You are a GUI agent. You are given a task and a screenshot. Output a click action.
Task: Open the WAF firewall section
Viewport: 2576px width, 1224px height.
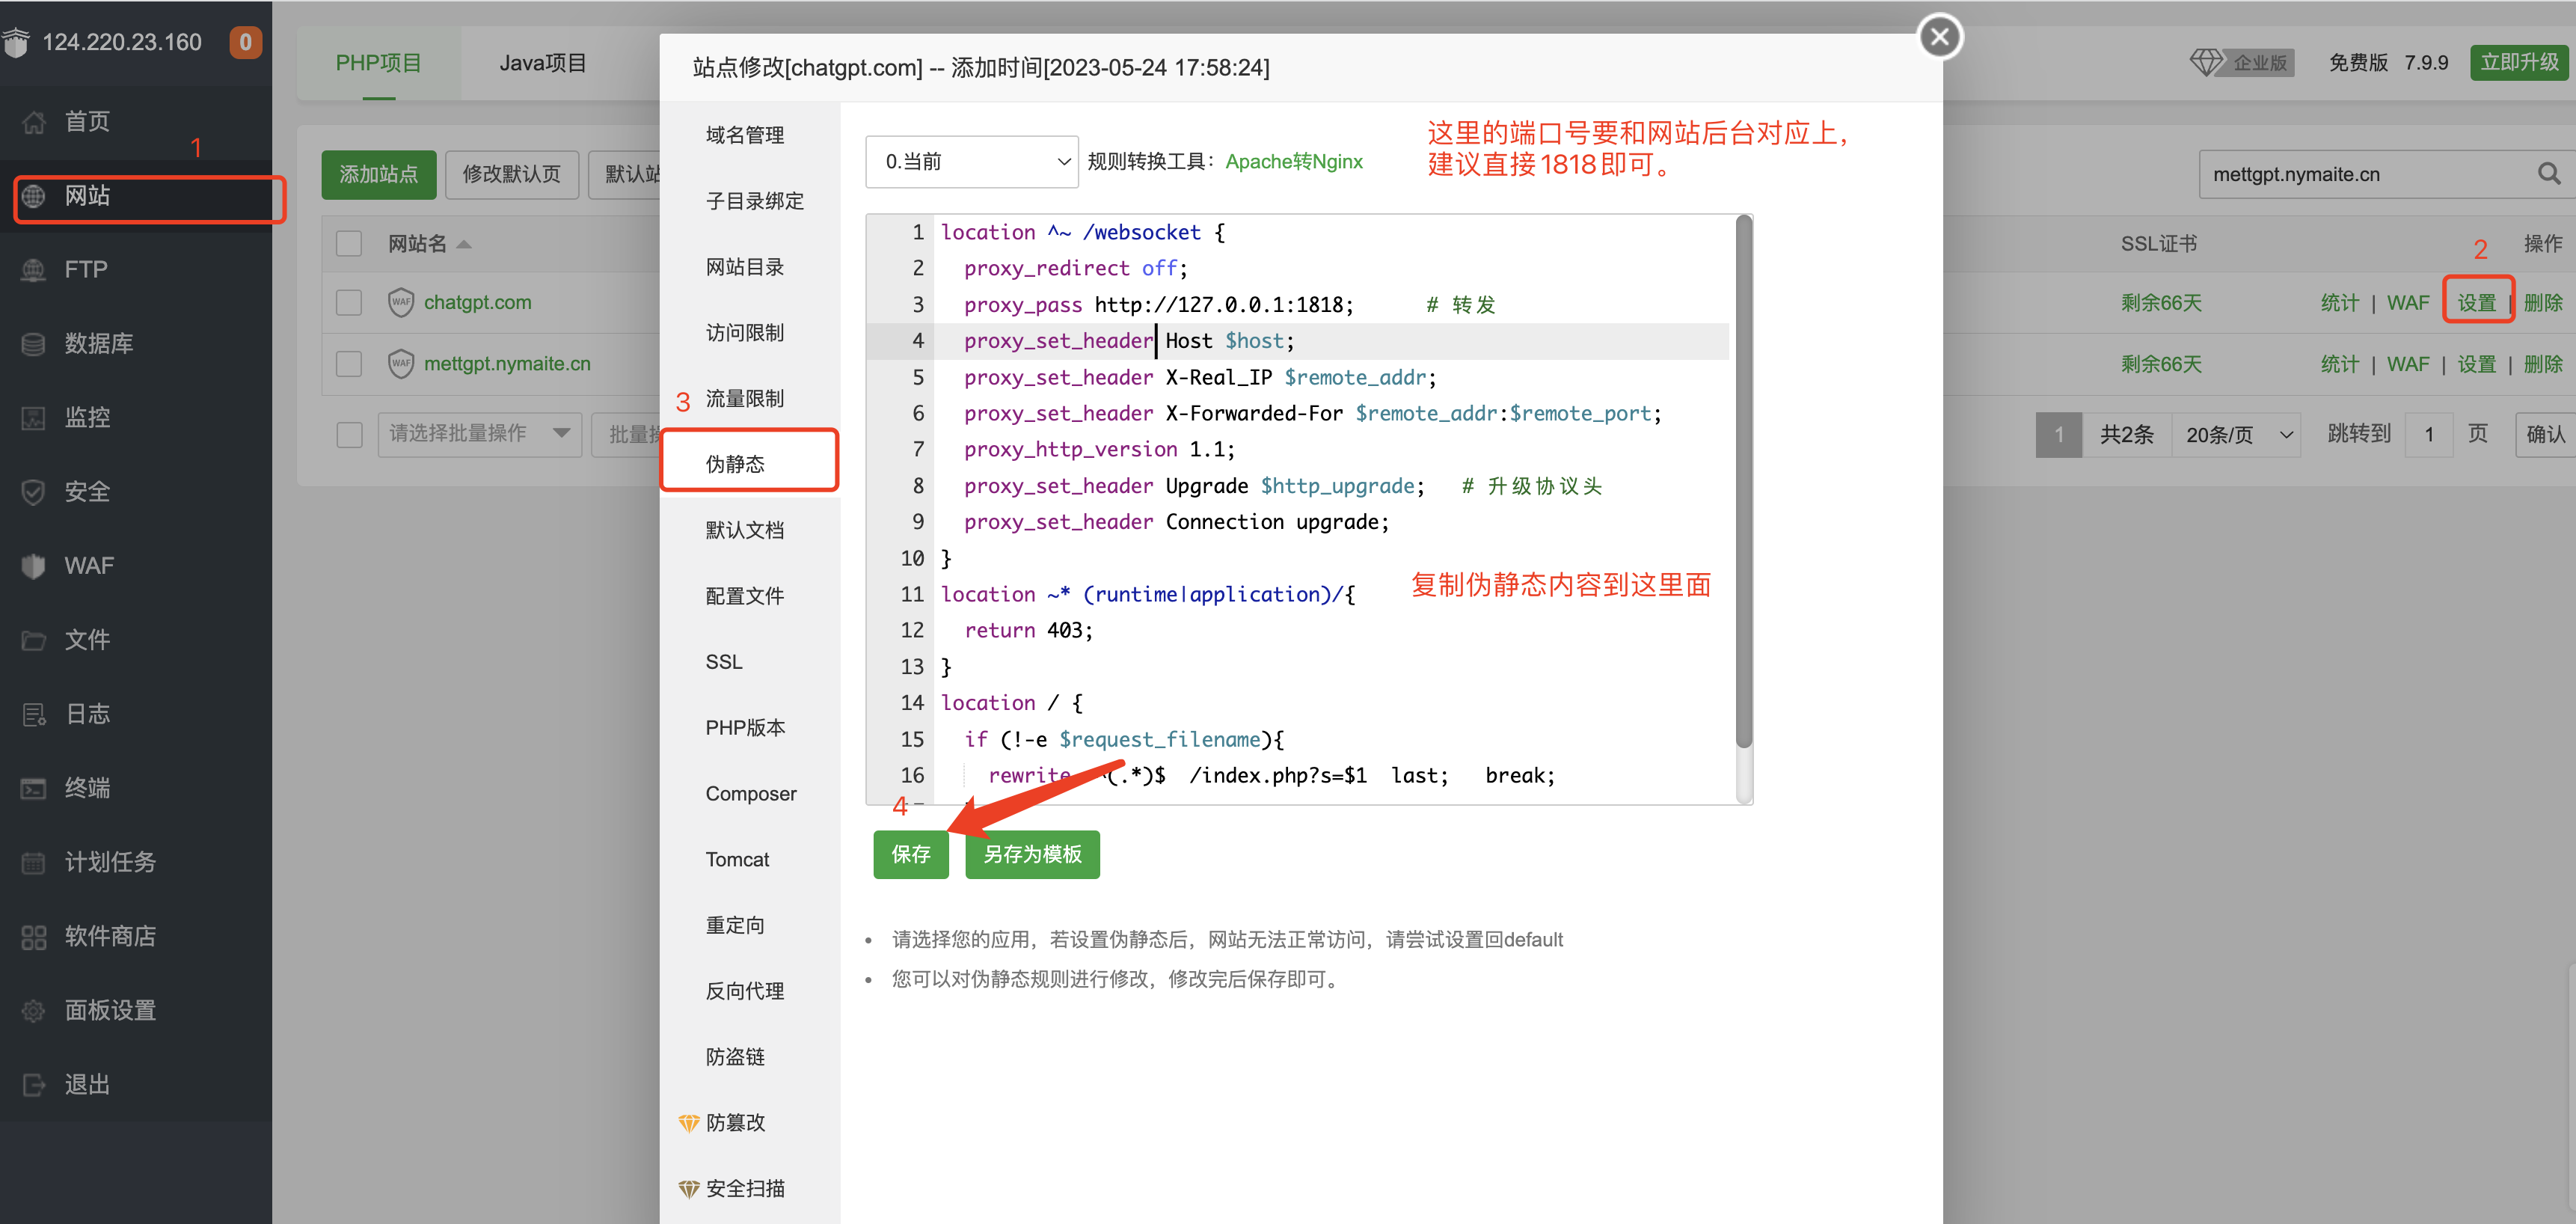[x=88, y=565]
